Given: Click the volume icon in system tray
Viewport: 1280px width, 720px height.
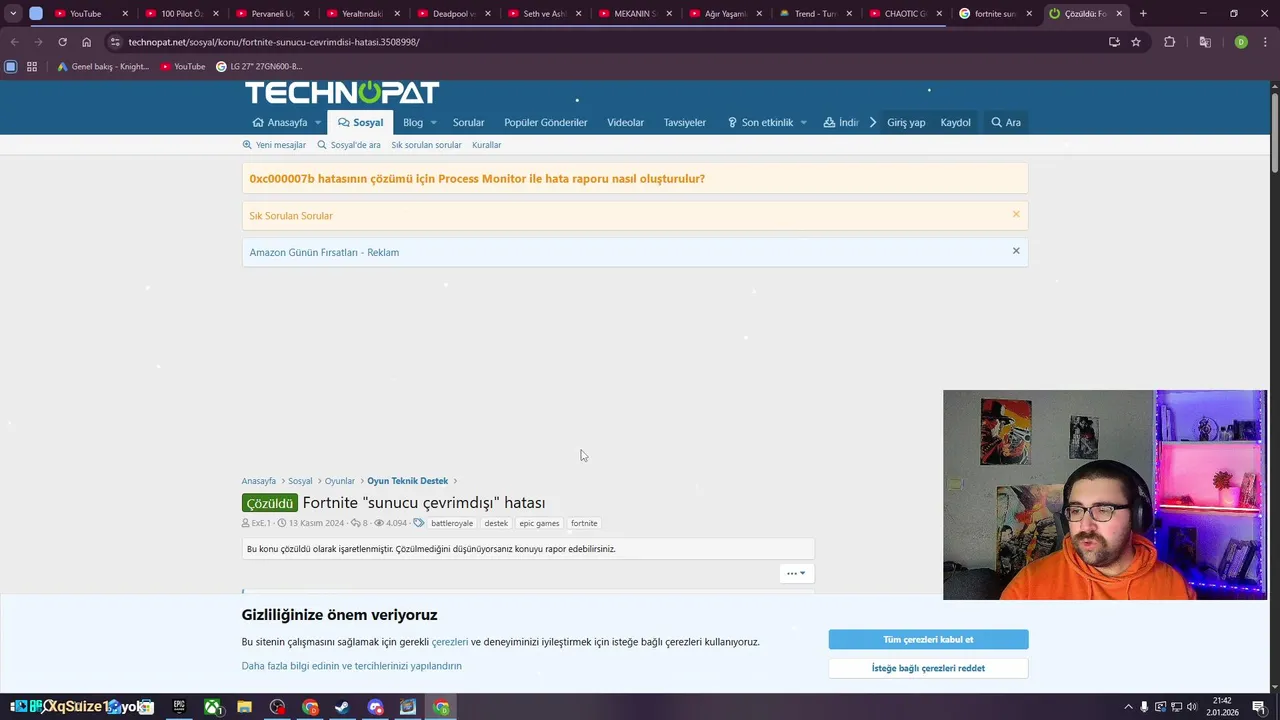Looking at the screenshot, I should pyautogui.click(x=1191, y=707).
